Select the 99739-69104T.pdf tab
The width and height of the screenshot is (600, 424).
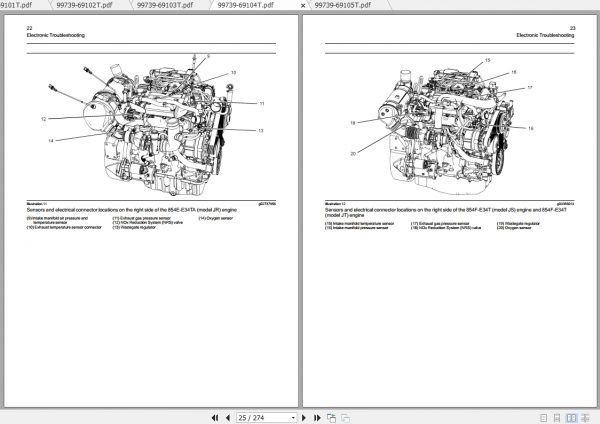coord(246,5)
